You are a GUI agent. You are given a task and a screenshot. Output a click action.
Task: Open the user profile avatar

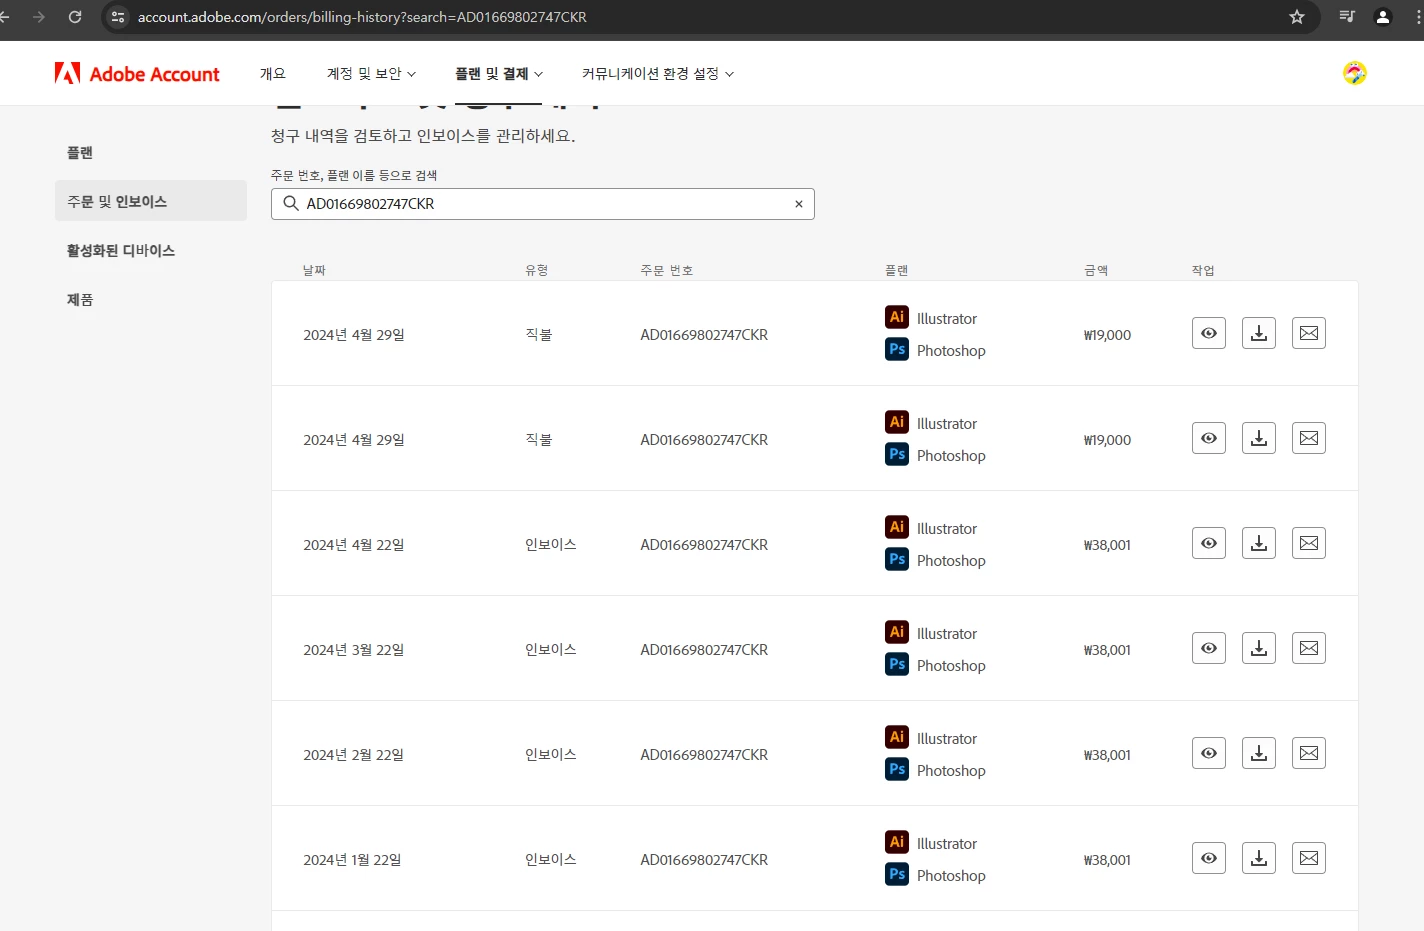pyautogui.click(x=1354, y=73)
